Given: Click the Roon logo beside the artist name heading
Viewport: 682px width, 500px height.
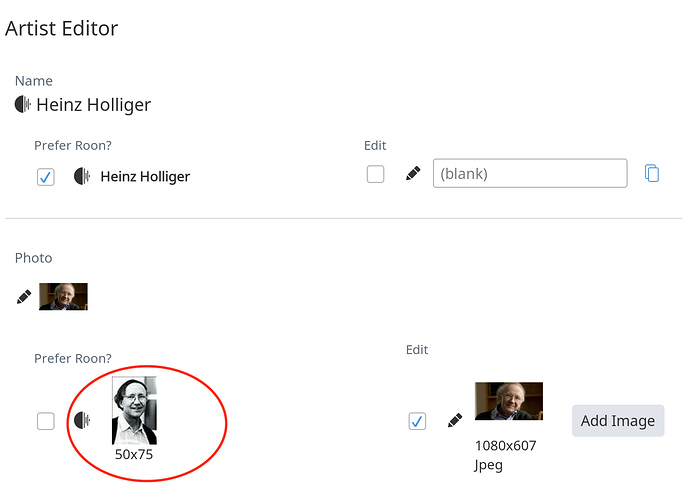Looking at the screenshot, I should [23, 104].
